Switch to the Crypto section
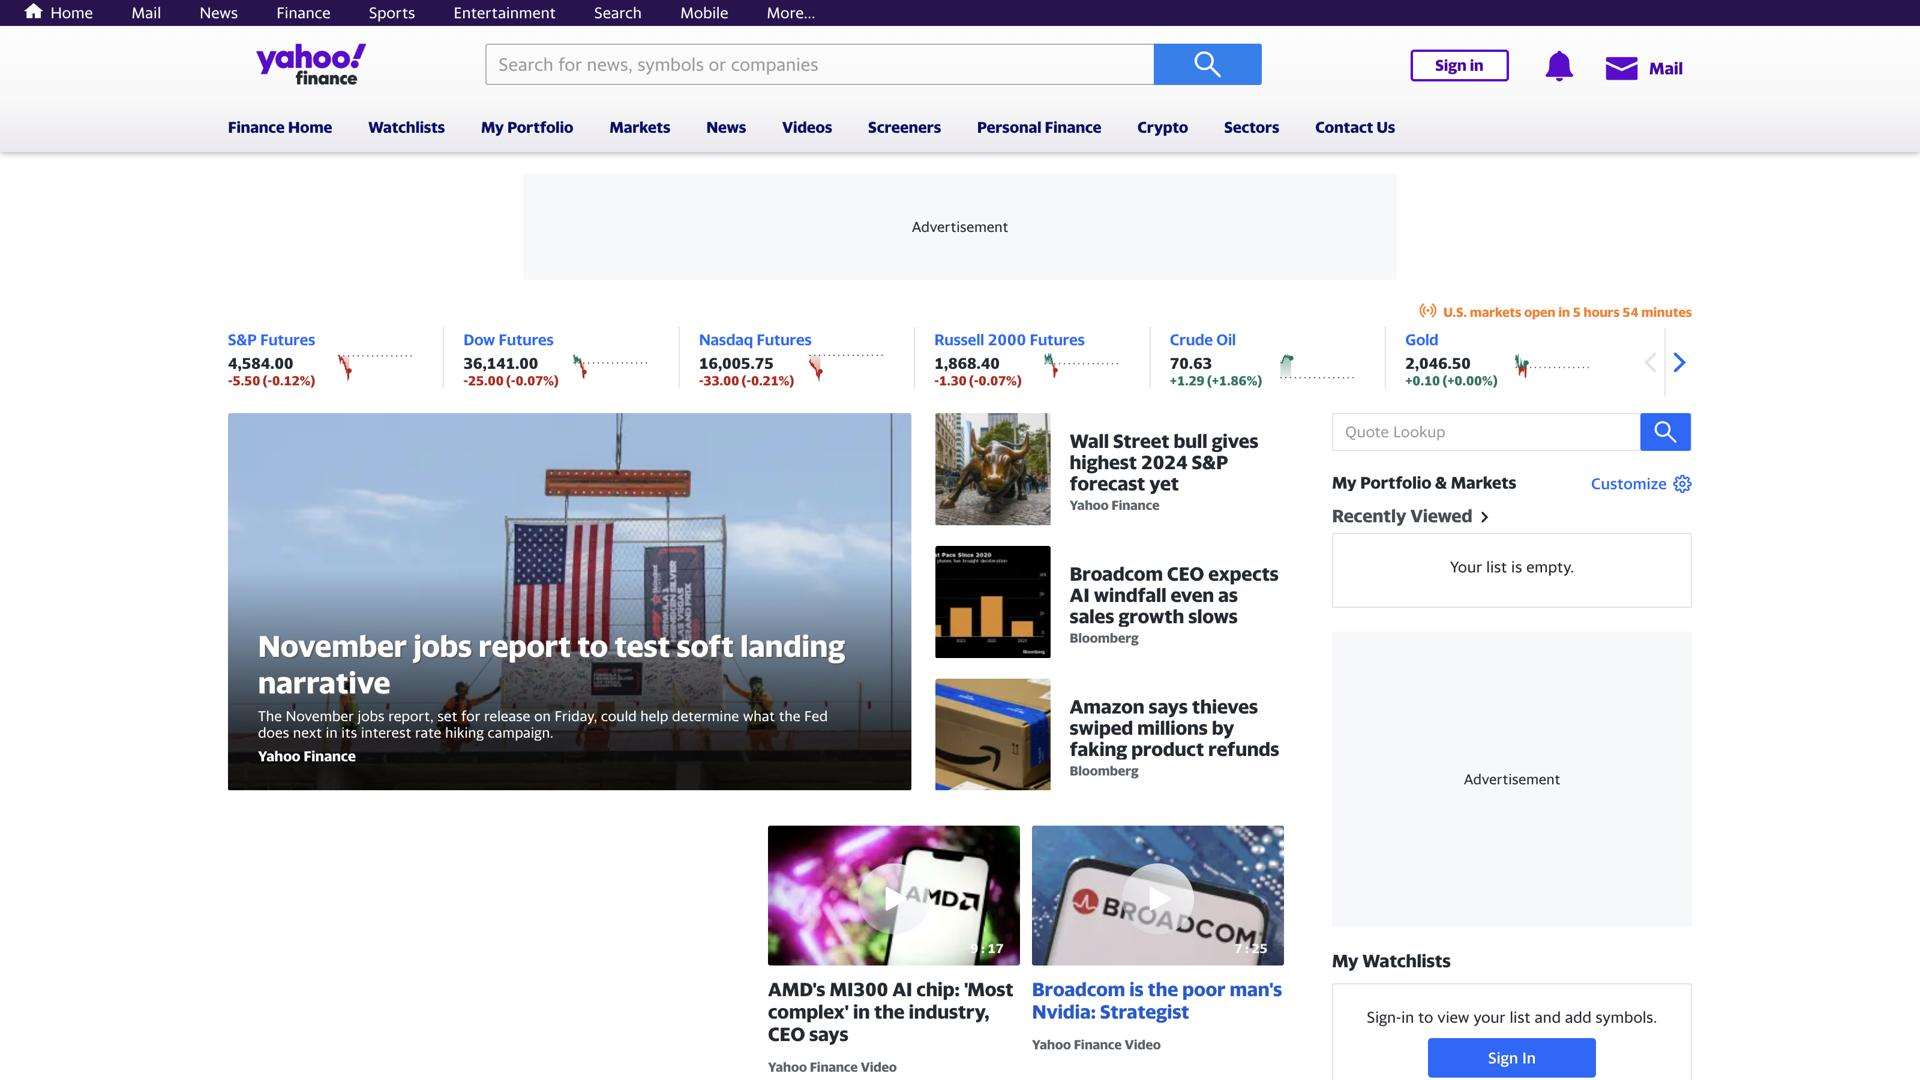The height and width of the screenshot is (1080, 1920). 1162,127
